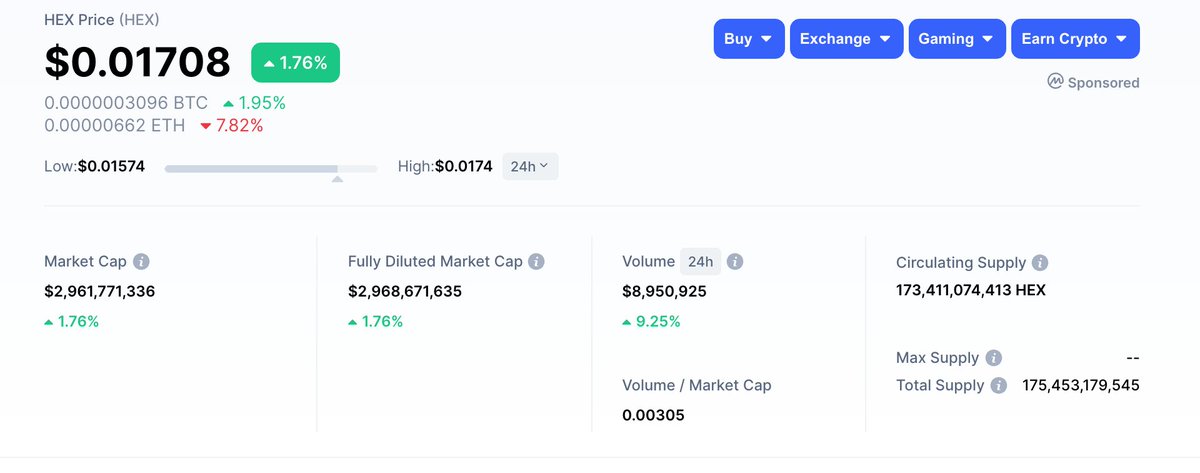The height and width of the screenshot is (473, 1200).
Task: Click the Sponsored logo icon
Action: point(1055,82)
